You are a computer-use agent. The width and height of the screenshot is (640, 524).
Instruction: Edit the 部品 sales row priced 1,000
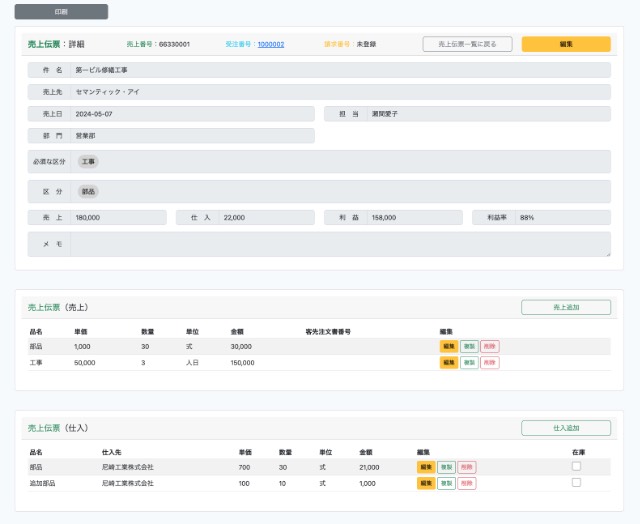pyautogui.click(x=449, y=346)
